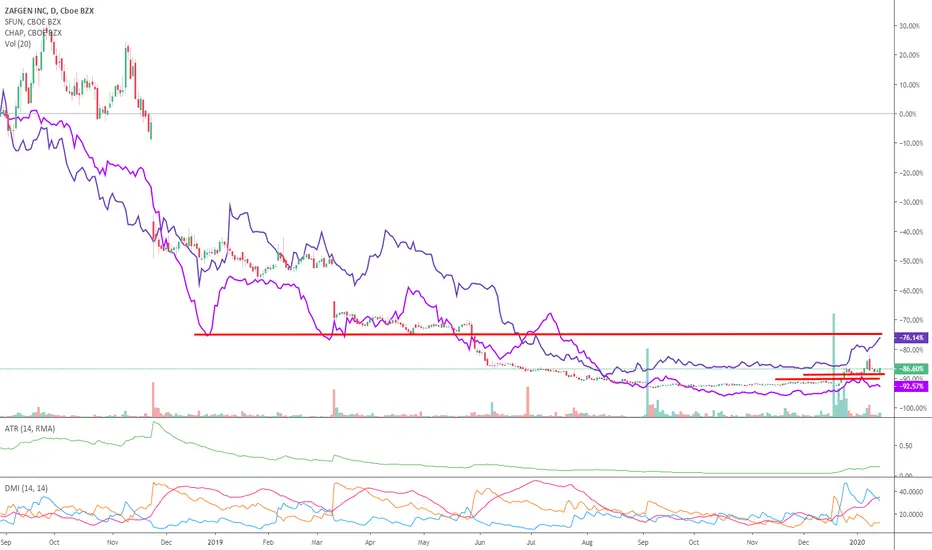
Task: Select the long red horizontal support line
Action: point(538,334)
